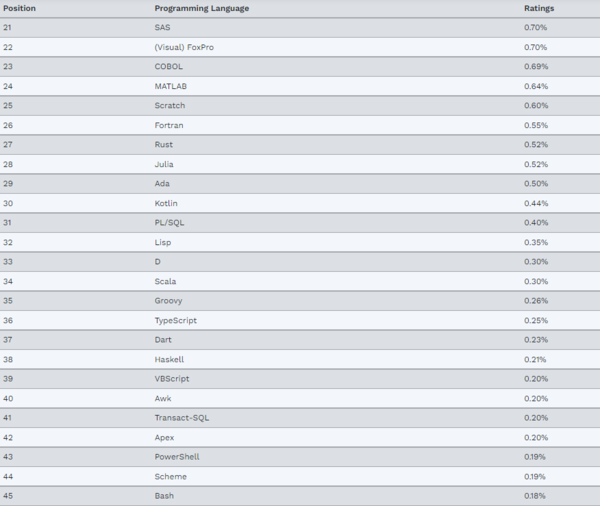Click the Kotlin language cell
Viewport: 600px width, 506px height.
[x=167, y=203]
